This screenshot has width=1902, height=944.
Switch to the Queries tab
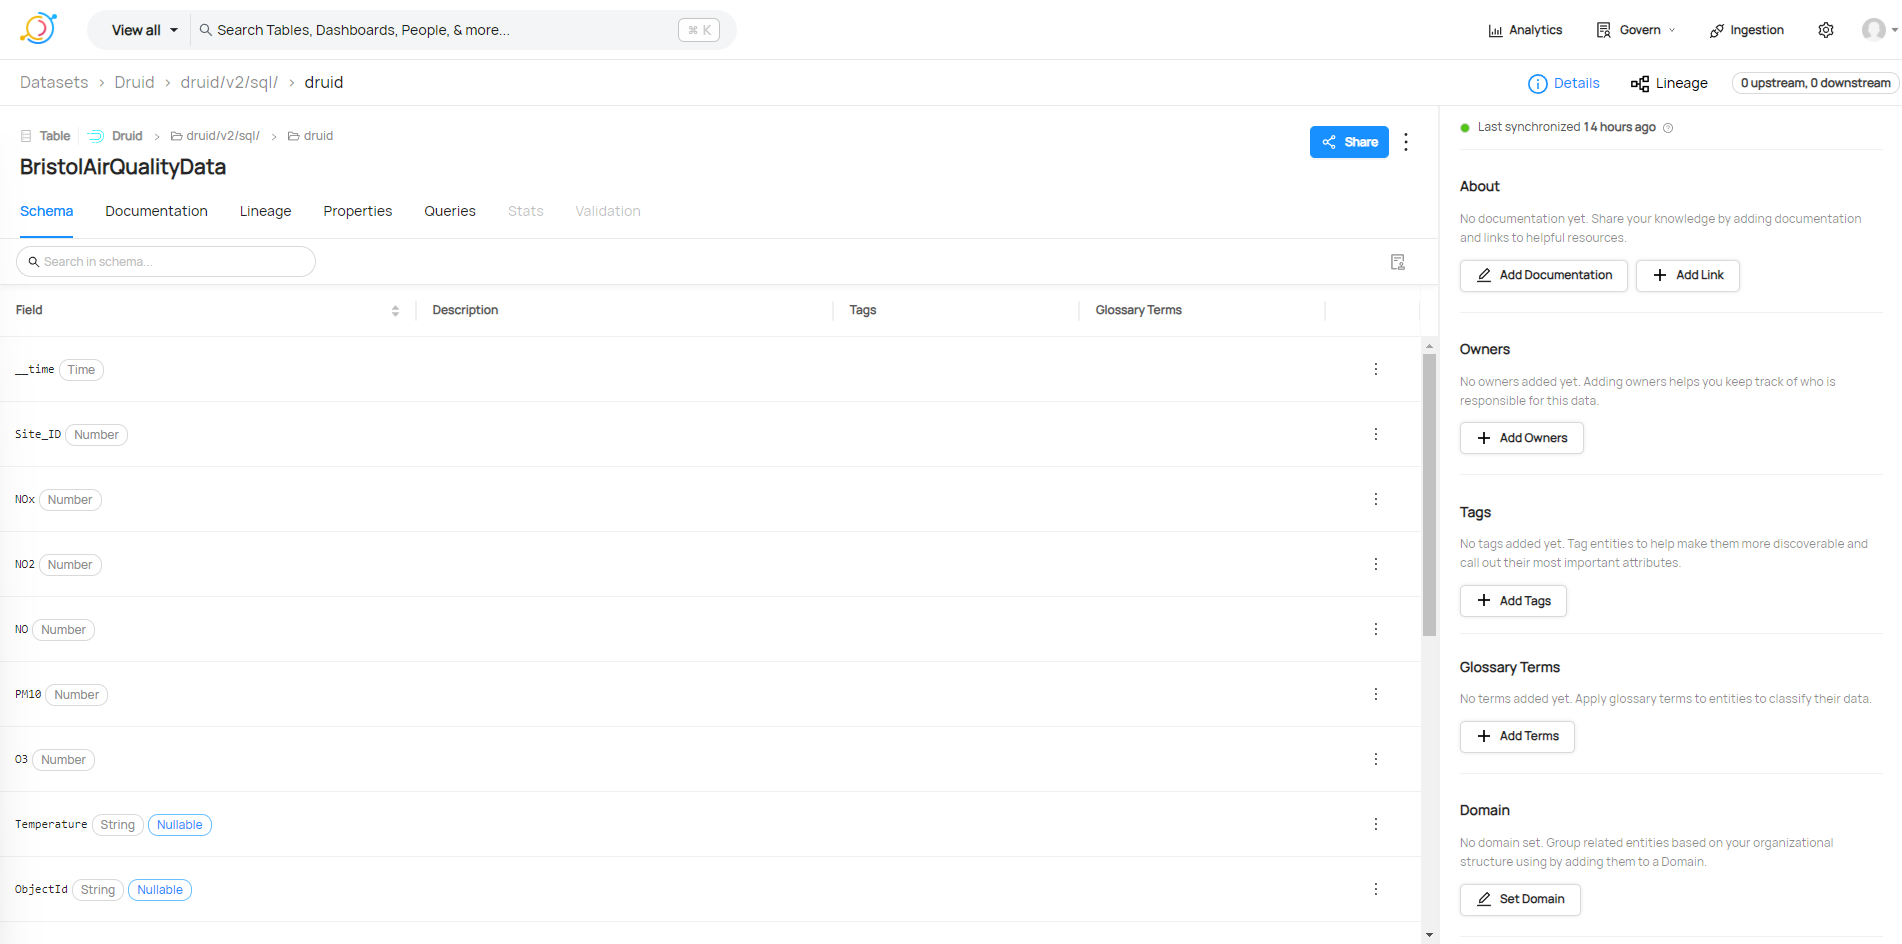450,211
